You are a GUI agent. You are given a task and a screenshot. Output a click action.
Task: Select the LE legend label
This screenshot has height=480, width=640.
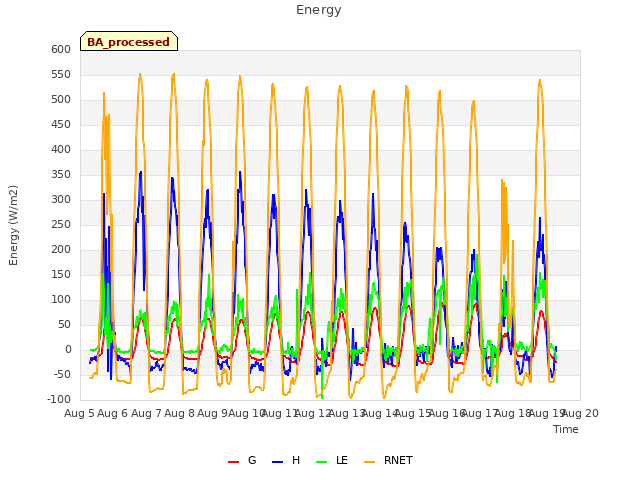(x=342, y=460)
